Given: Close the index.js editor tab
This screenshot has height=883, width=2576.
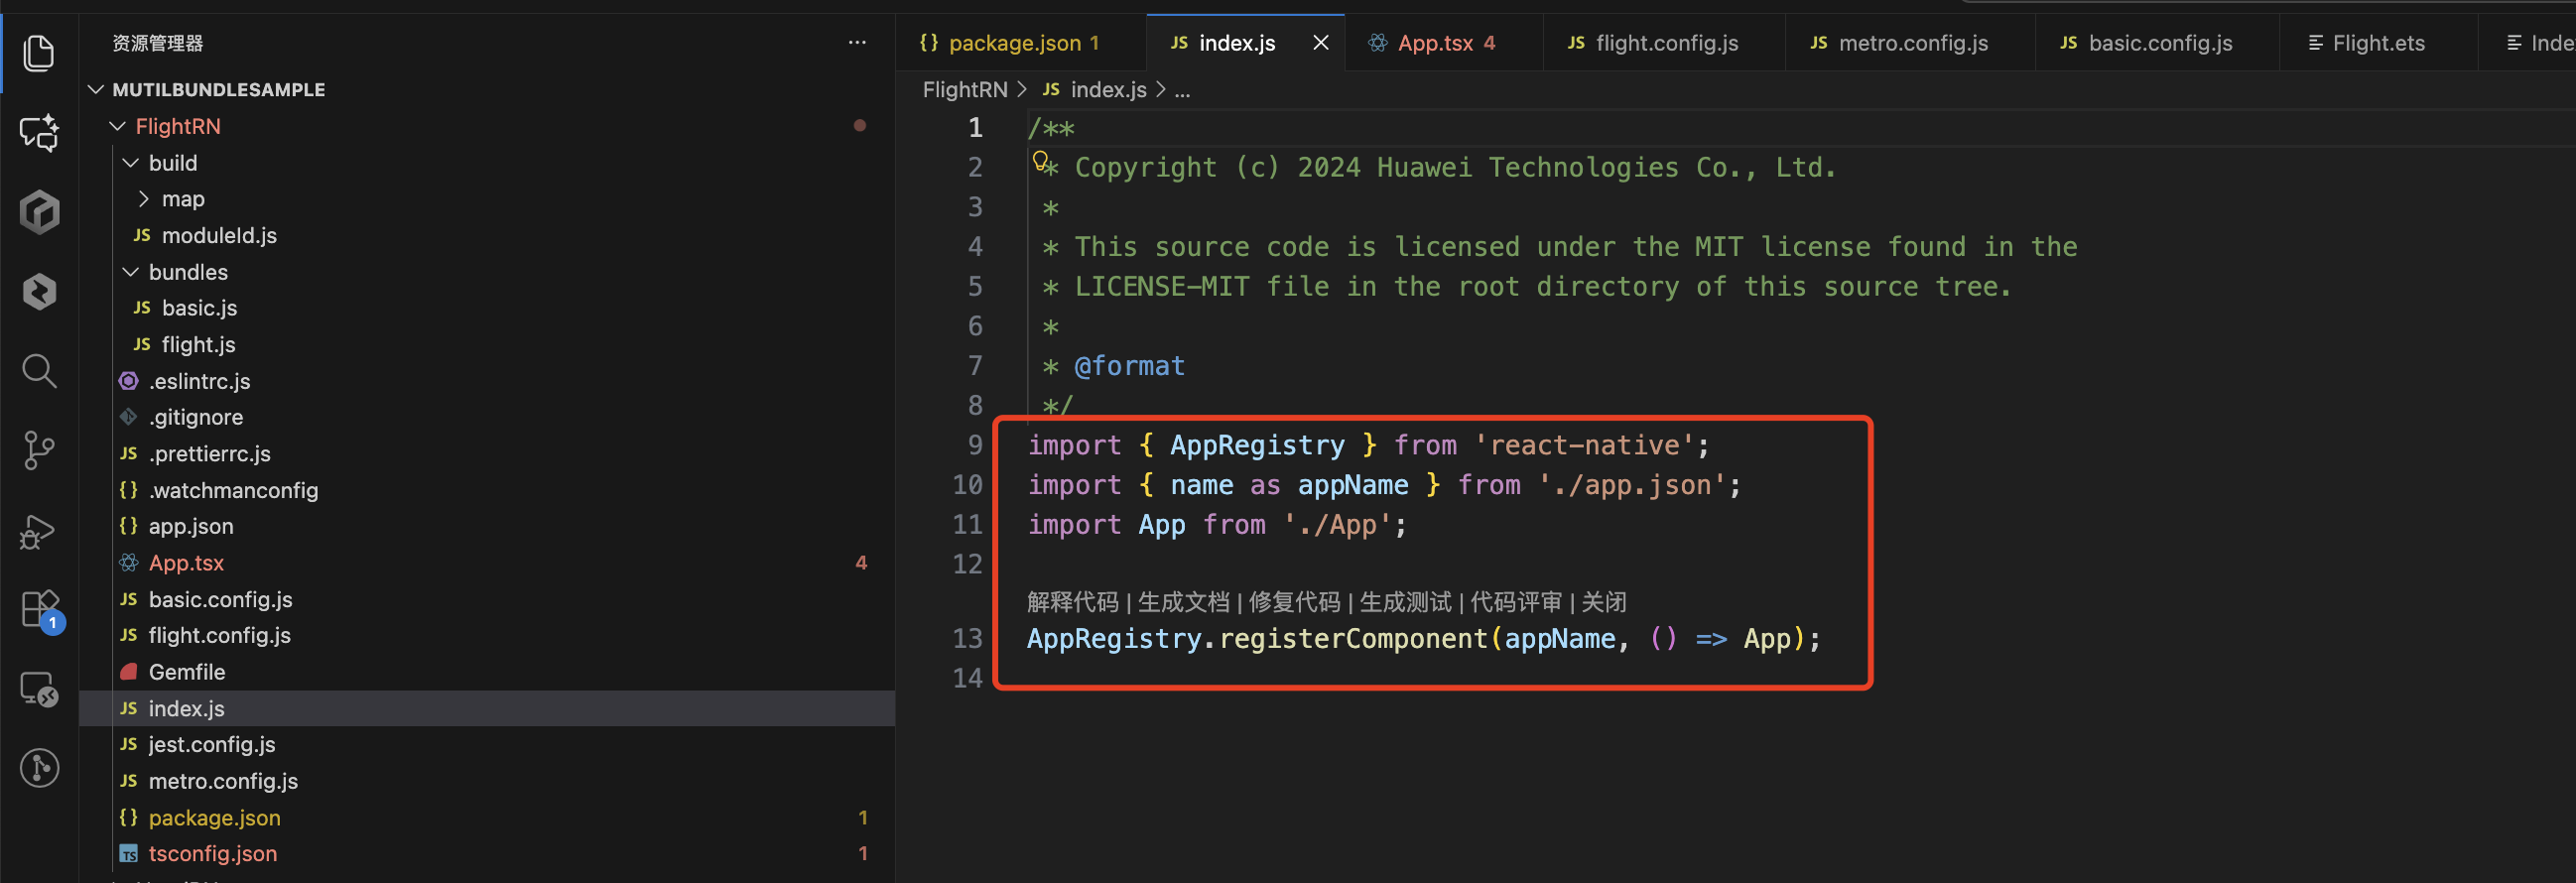Looking at the screenshot, I should (x=1320, y=42).
